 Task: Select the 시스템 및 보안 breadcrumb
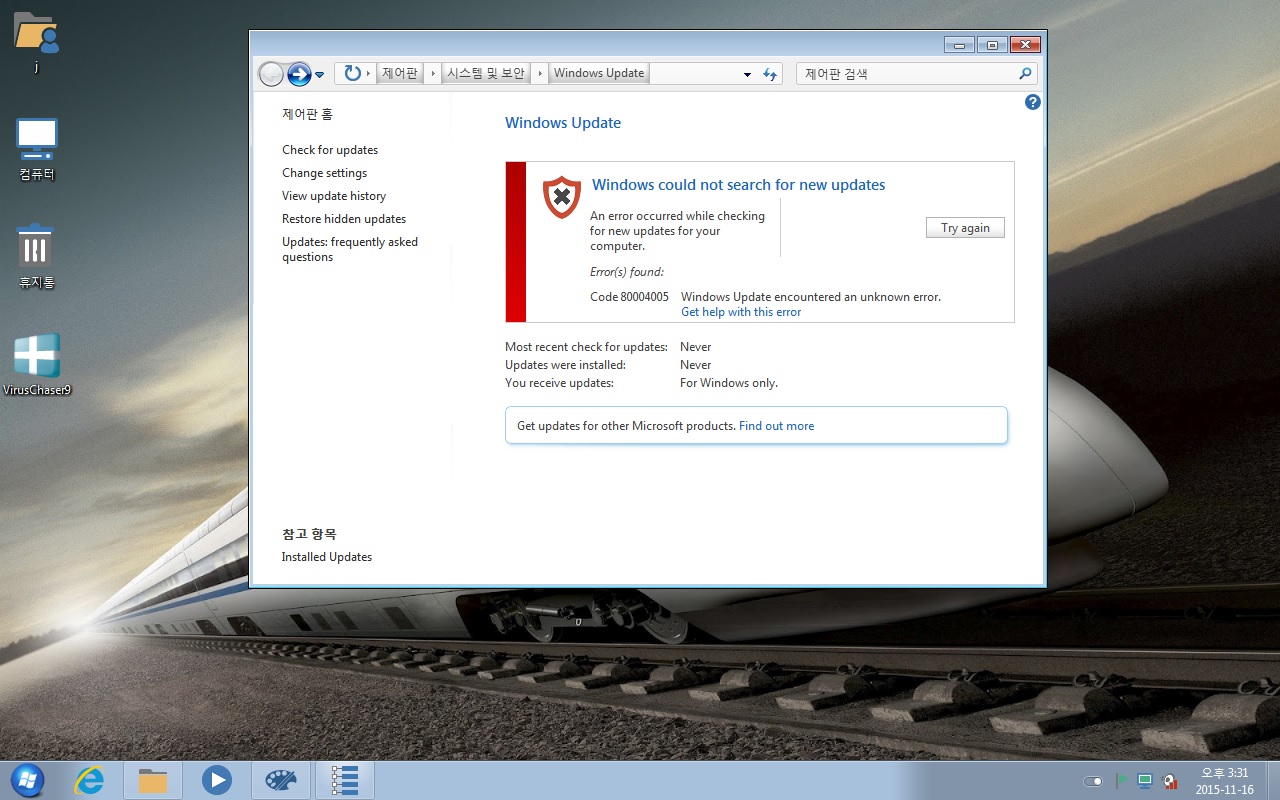tap(486, 73)
